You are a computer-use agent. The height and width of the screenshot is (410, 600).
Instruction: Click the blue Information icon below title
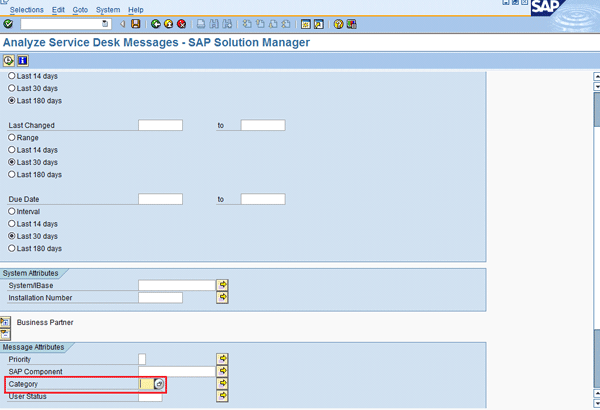pyautogui.click(x=23, y=60)
